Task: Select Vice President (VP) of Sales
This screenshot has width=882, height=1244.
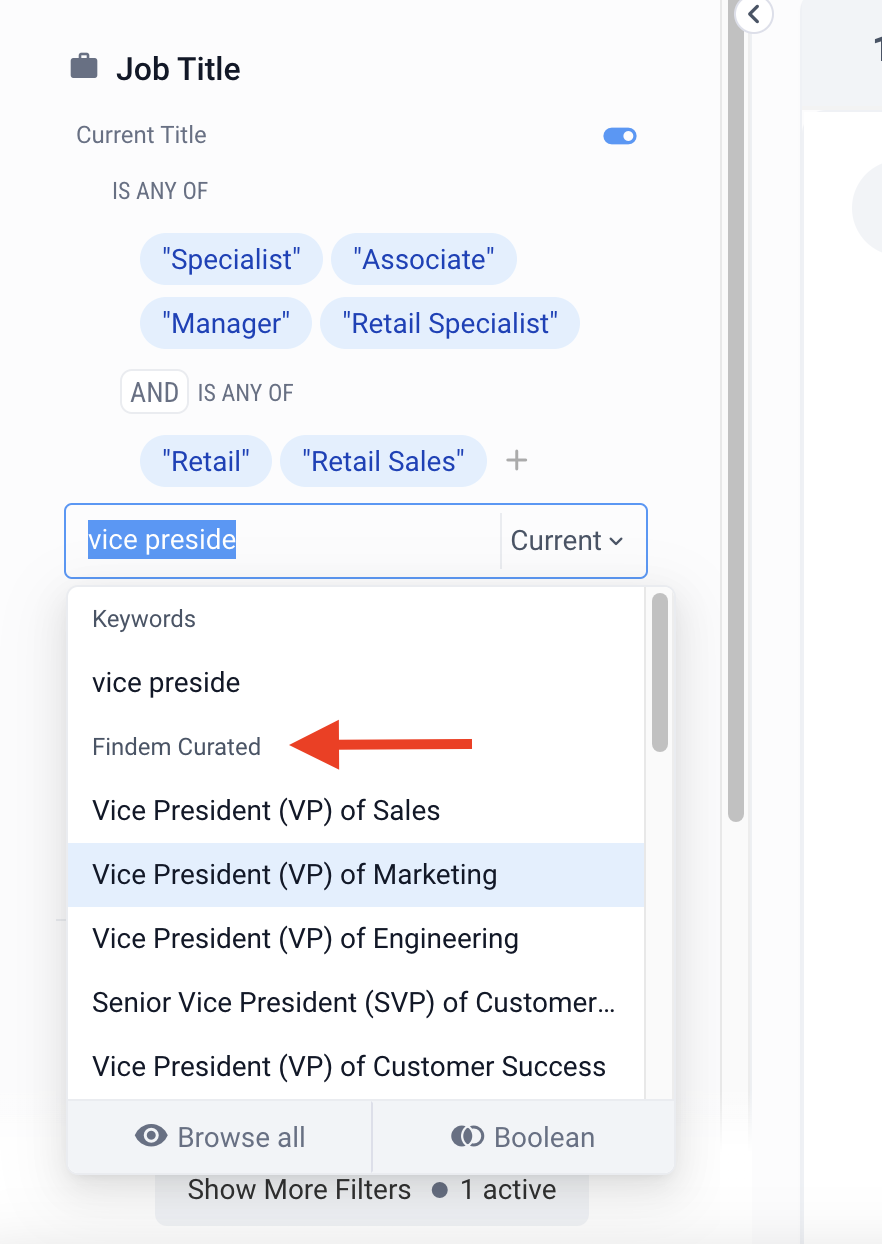Action: point(266,810)
